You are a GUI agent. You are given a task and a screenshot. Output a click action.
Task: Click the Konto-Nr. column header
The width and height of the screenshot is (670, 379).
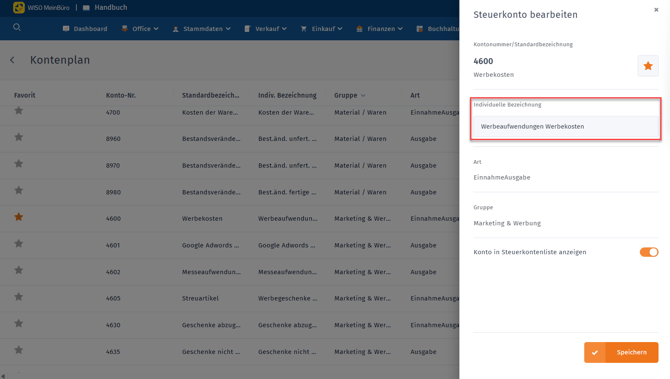point(120,95)
